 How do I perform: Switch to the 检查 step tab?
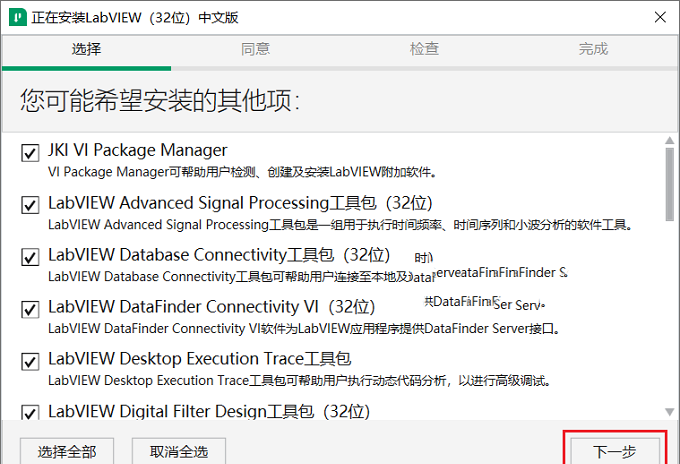click(x=424, y=49)
